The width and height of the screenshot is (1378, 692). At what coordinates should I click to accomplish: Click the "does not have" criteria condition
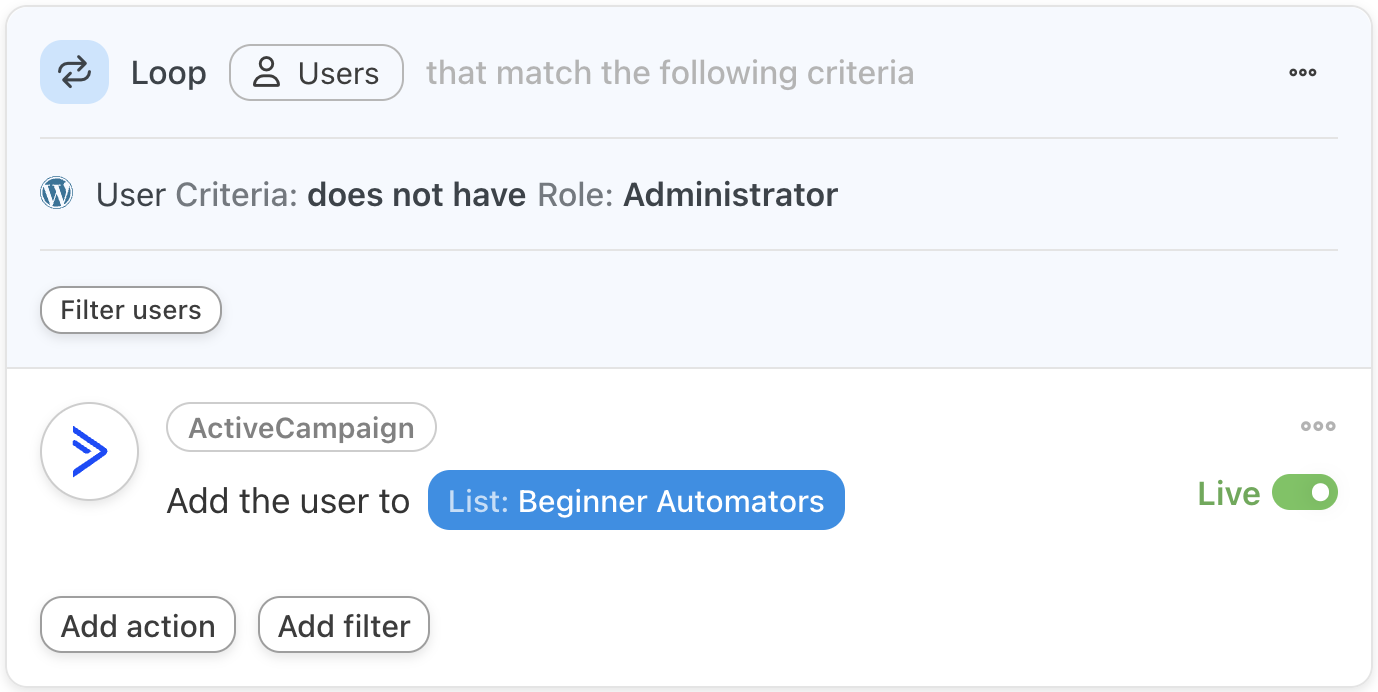click(x=416, y=194)
